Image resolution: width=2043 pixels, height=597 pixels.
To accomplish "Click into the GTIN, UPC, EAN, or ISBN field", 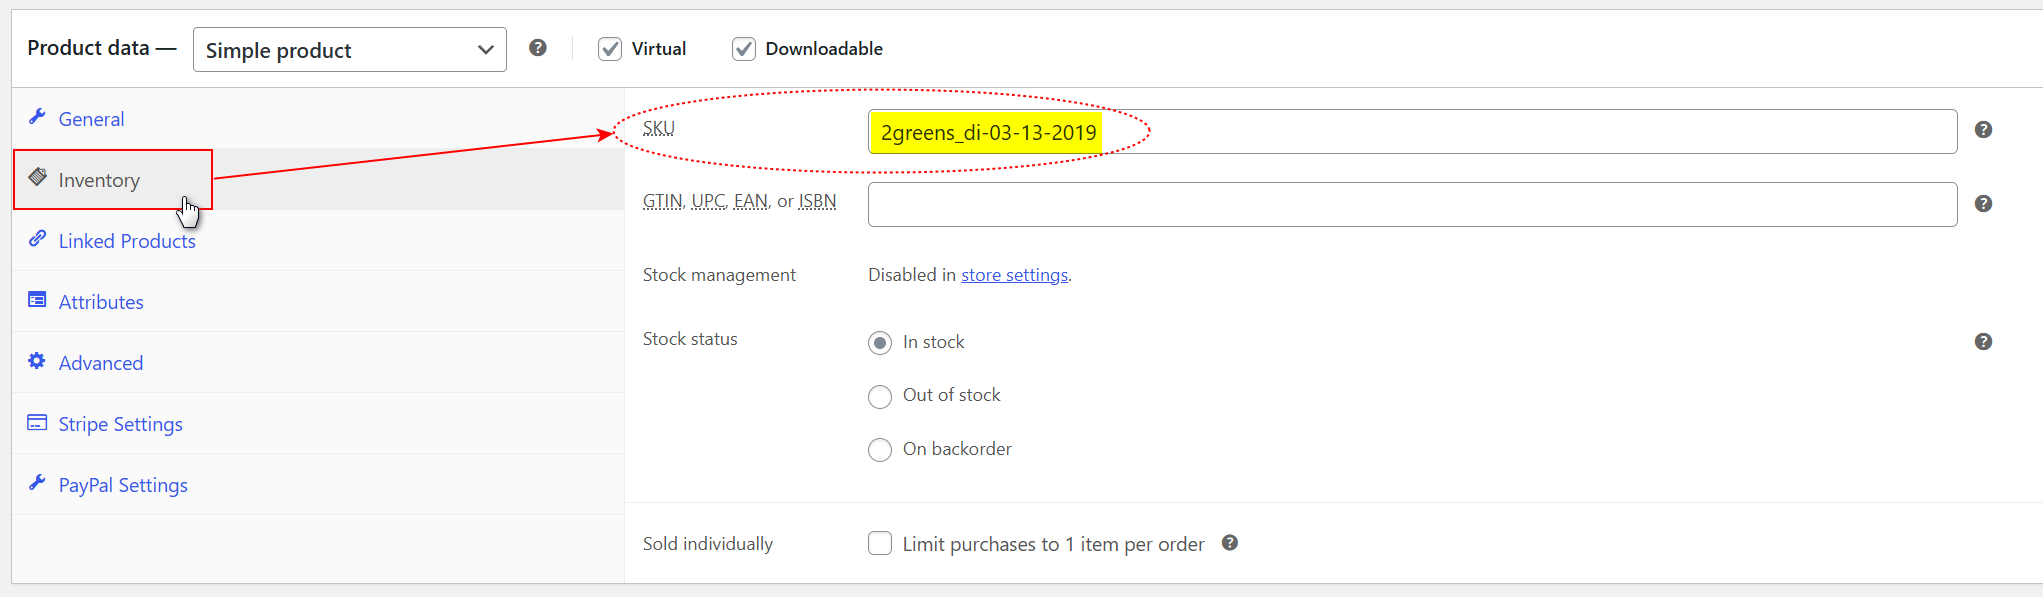I will click(x=1412, y=204).
